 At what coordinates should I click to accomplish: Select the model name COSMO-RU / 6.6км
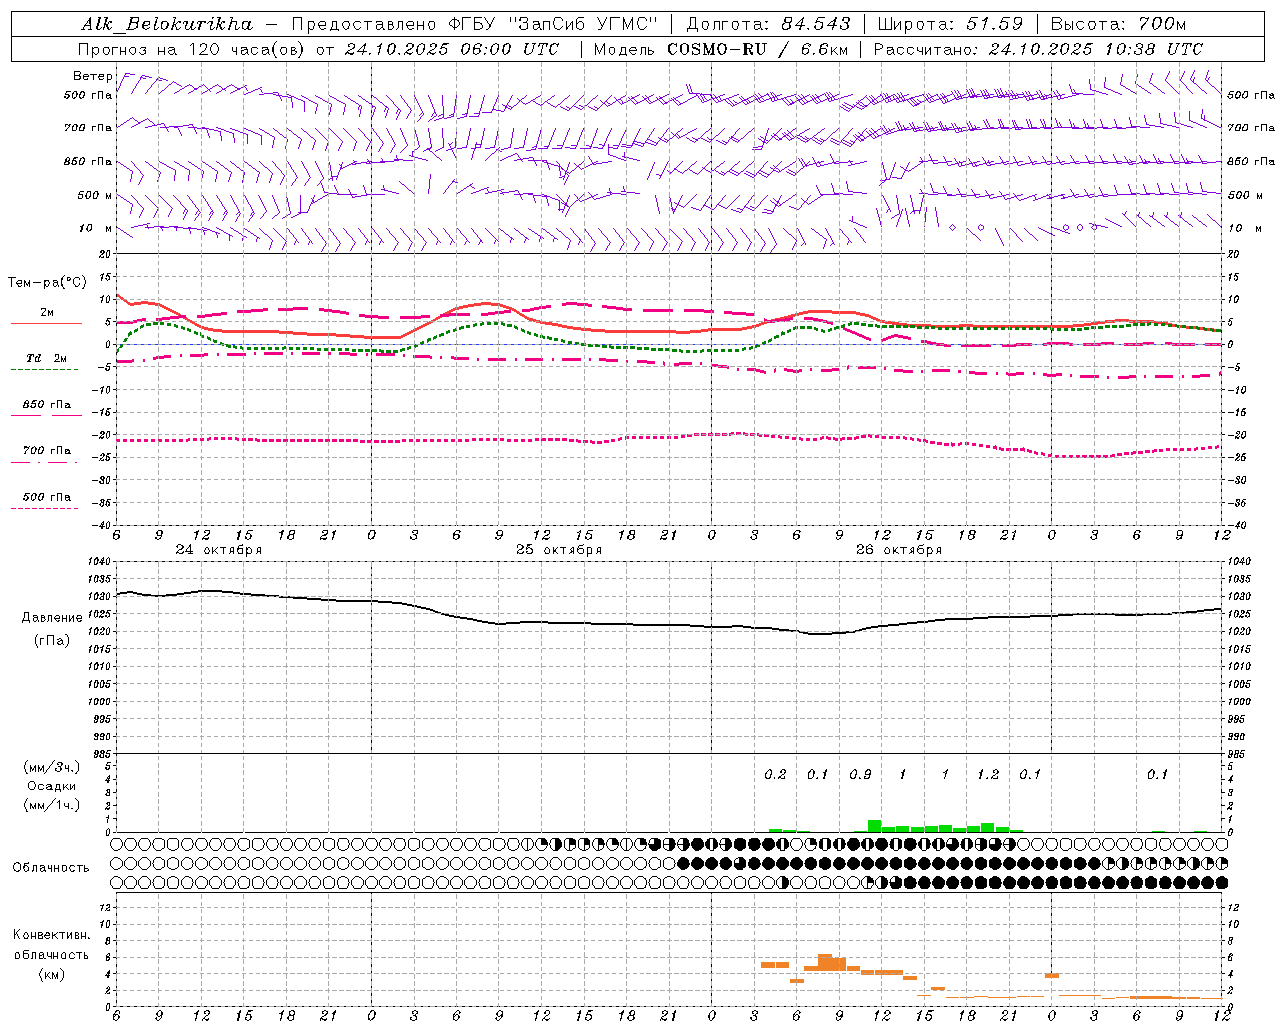pos(758,49)
